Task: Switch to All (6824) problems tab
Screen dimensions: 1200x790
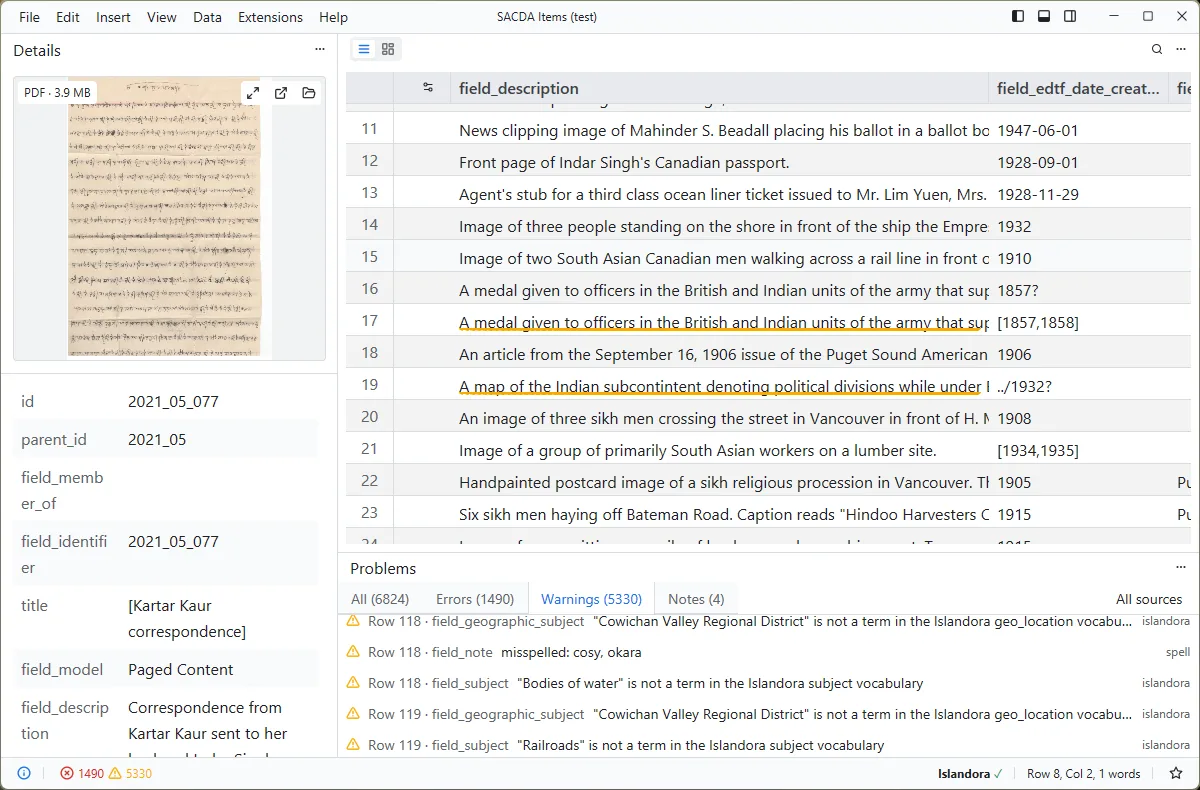Action: [380, 599]
